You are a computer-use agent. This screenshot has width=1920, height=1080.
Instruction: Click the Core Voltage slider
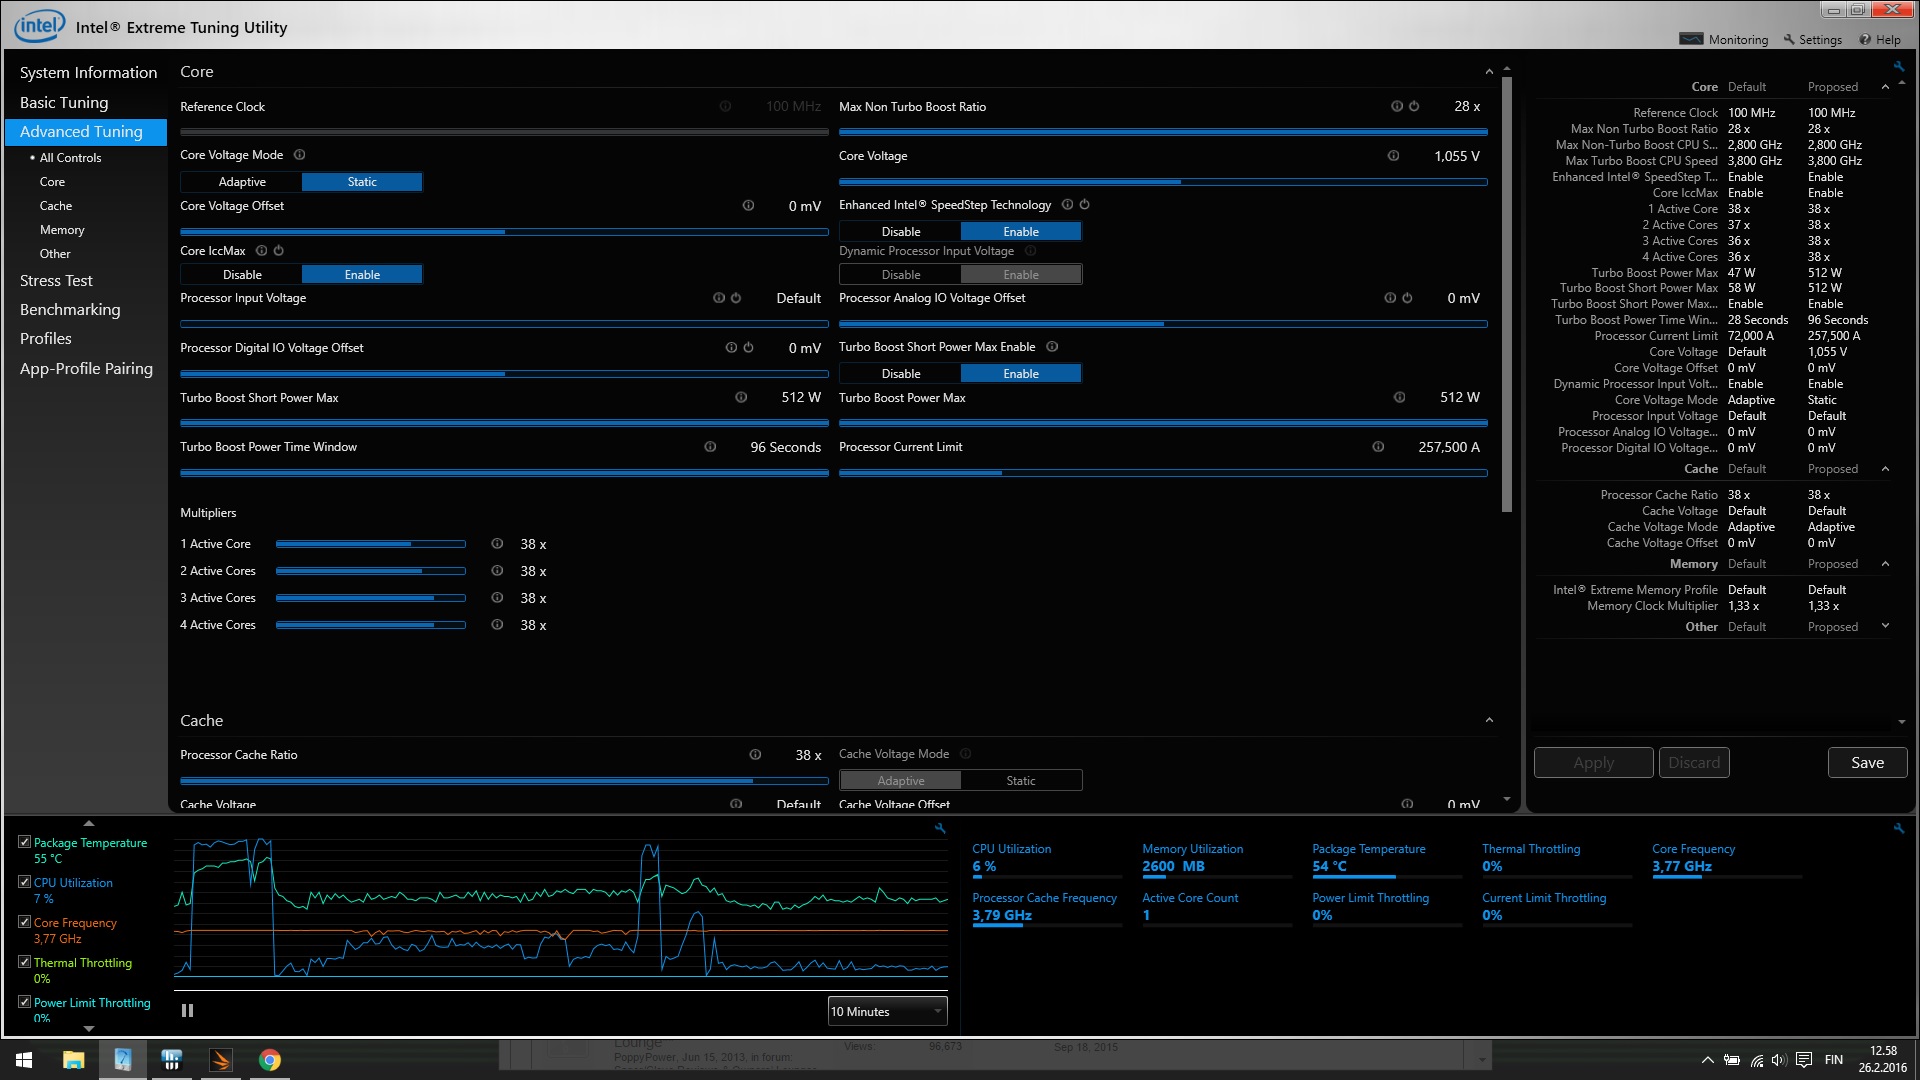[1163, 182]
